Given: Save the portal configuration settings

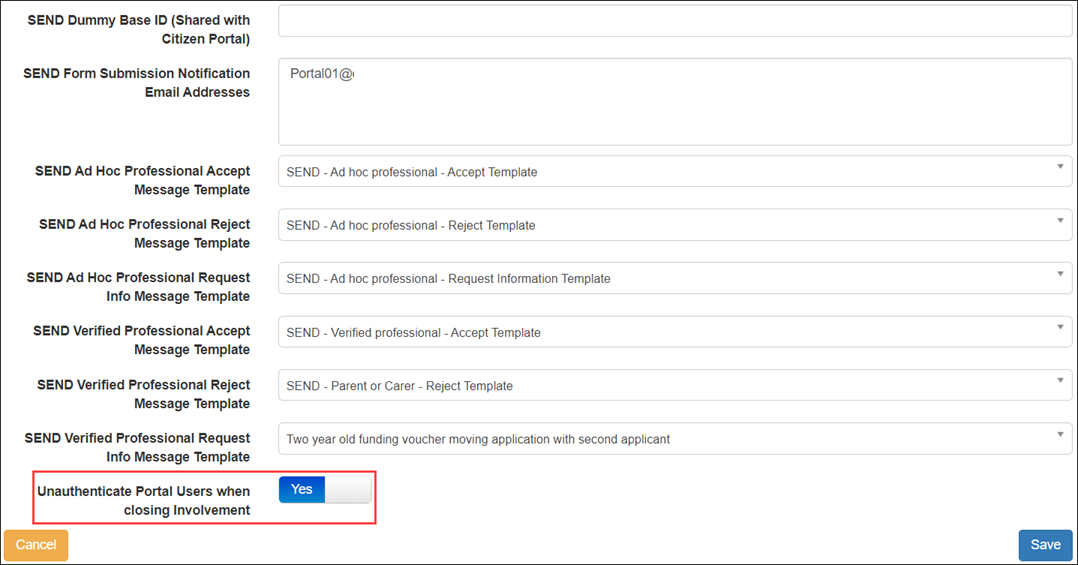Looking at the screenshot, I should 1045,545.
